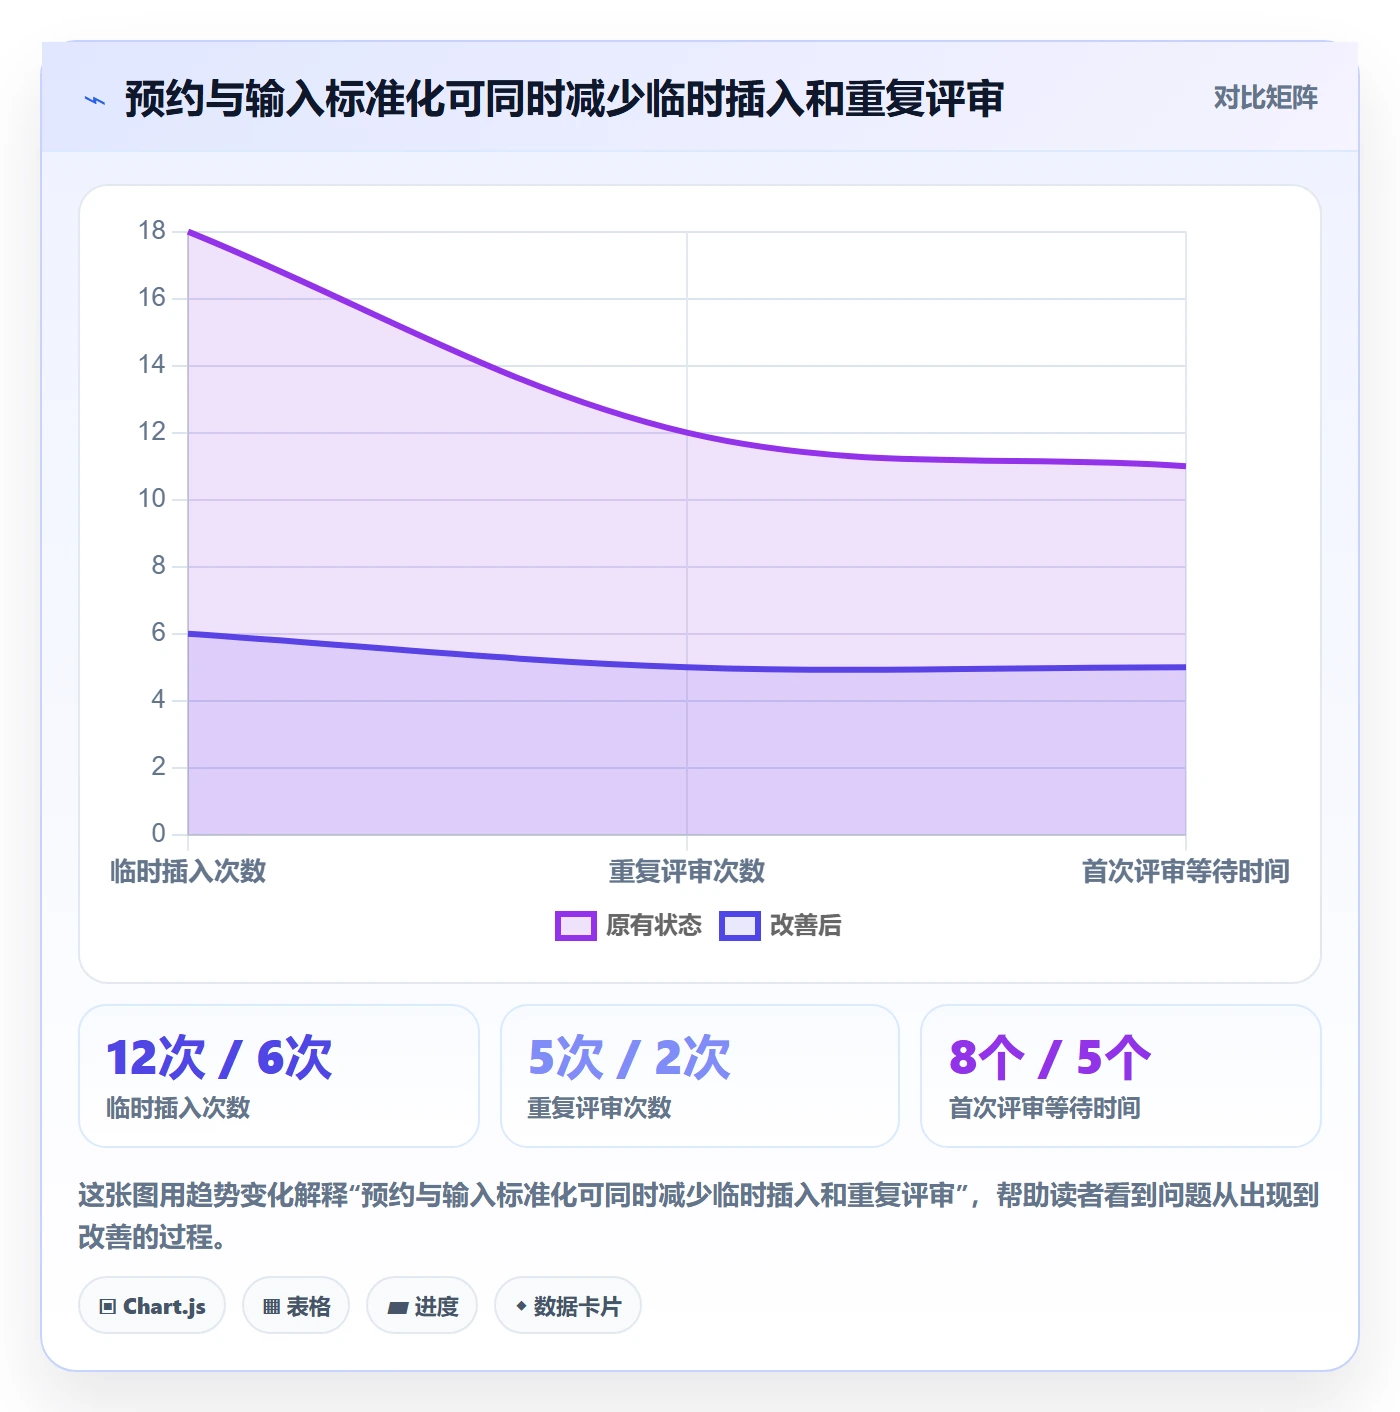Viewport: 1400px width, 1412px height.
Task: Toggle the 改善后 legend swatch
Action: click(x=740, y=926)
